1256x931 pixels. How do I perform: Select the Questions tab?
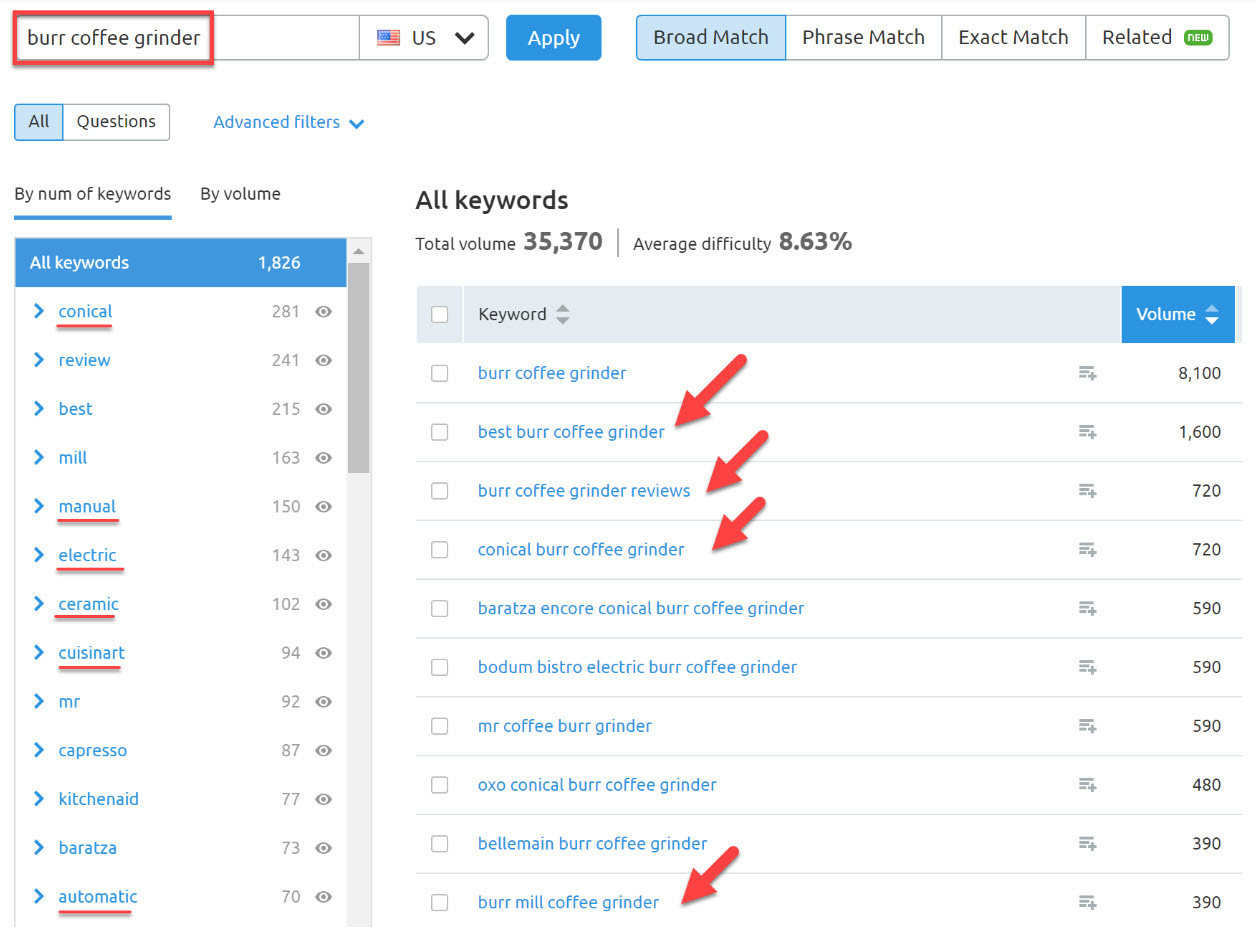tap(116, 122)
